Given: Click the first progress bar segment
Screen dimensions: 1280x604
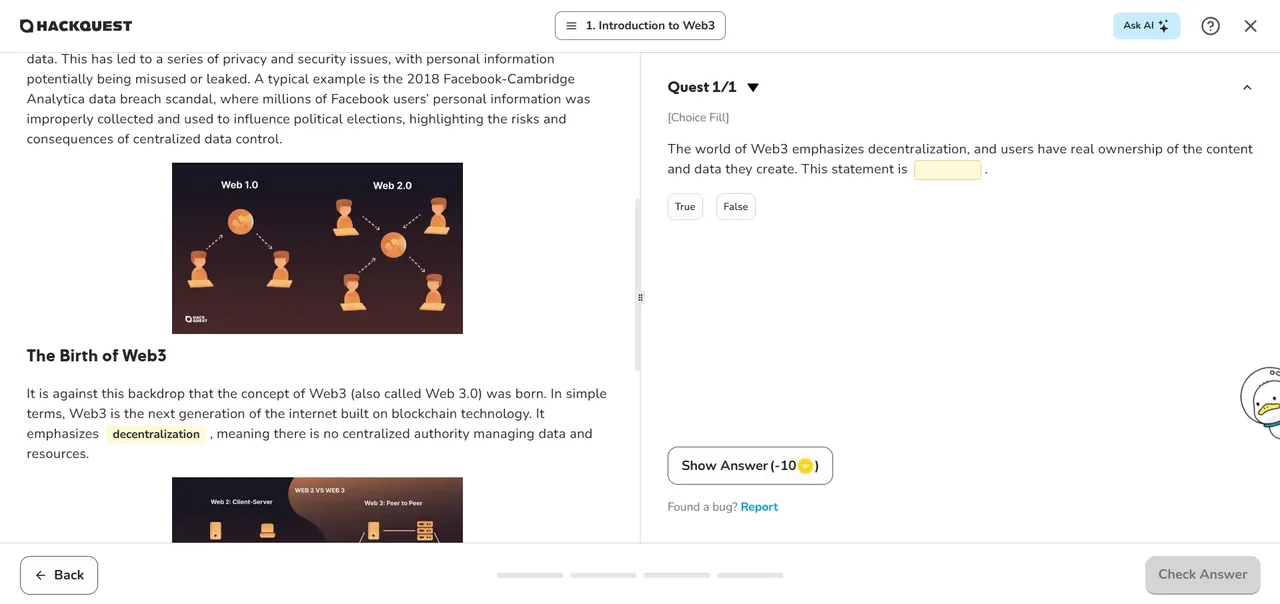Looking at the screenshot, I should tap(530, 575).
